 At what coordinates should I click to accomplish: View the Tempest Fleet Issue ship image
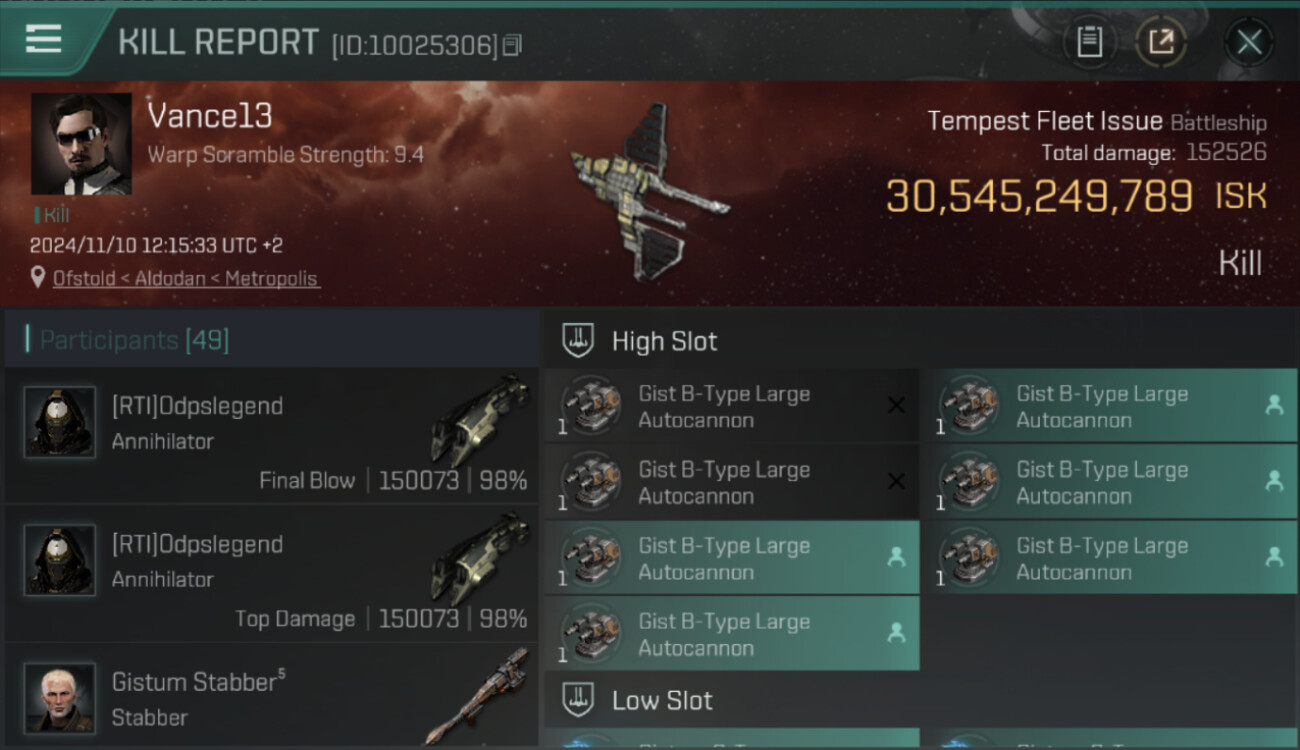tap(650, 192)
